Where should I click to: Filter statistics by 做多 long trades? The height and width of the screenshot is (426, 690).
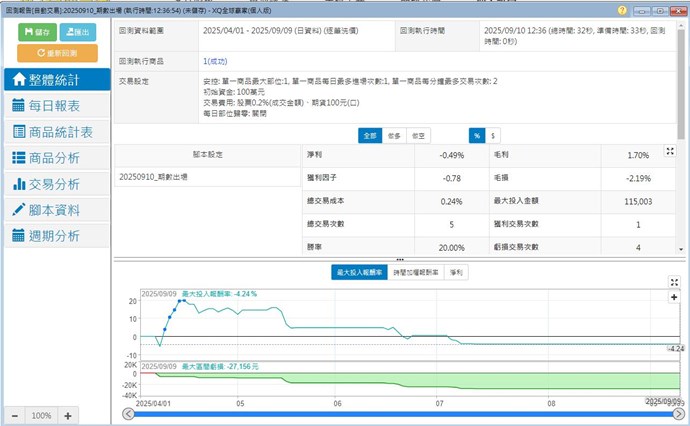(395, 135)
